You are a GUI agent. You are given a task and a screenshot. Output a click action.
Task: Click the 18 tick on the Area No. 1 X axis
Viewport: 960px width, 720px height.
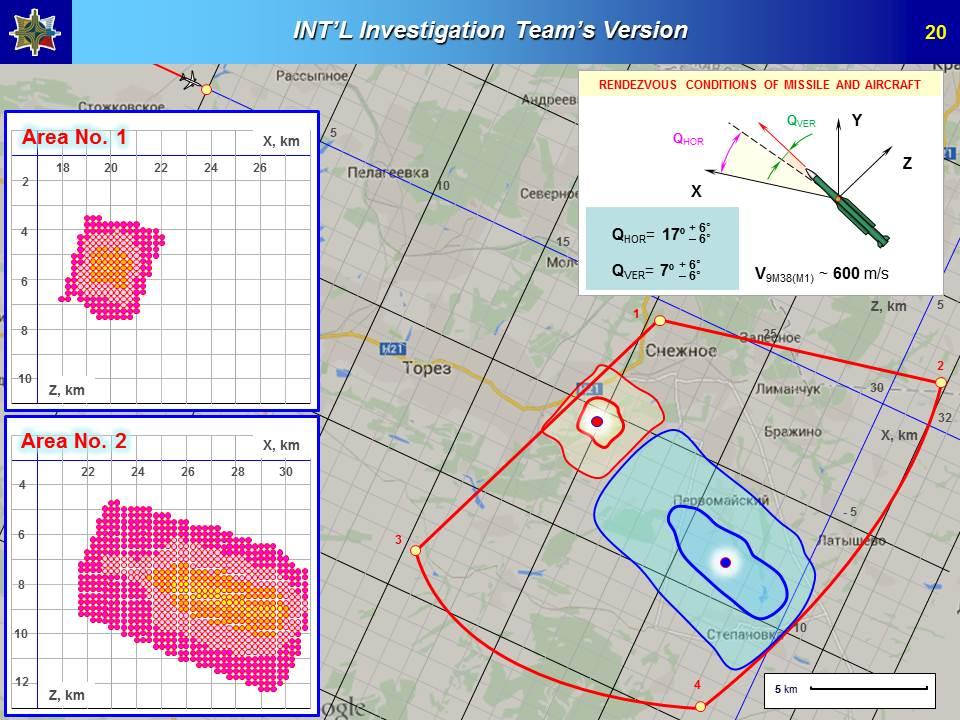[x=62, y=168]
